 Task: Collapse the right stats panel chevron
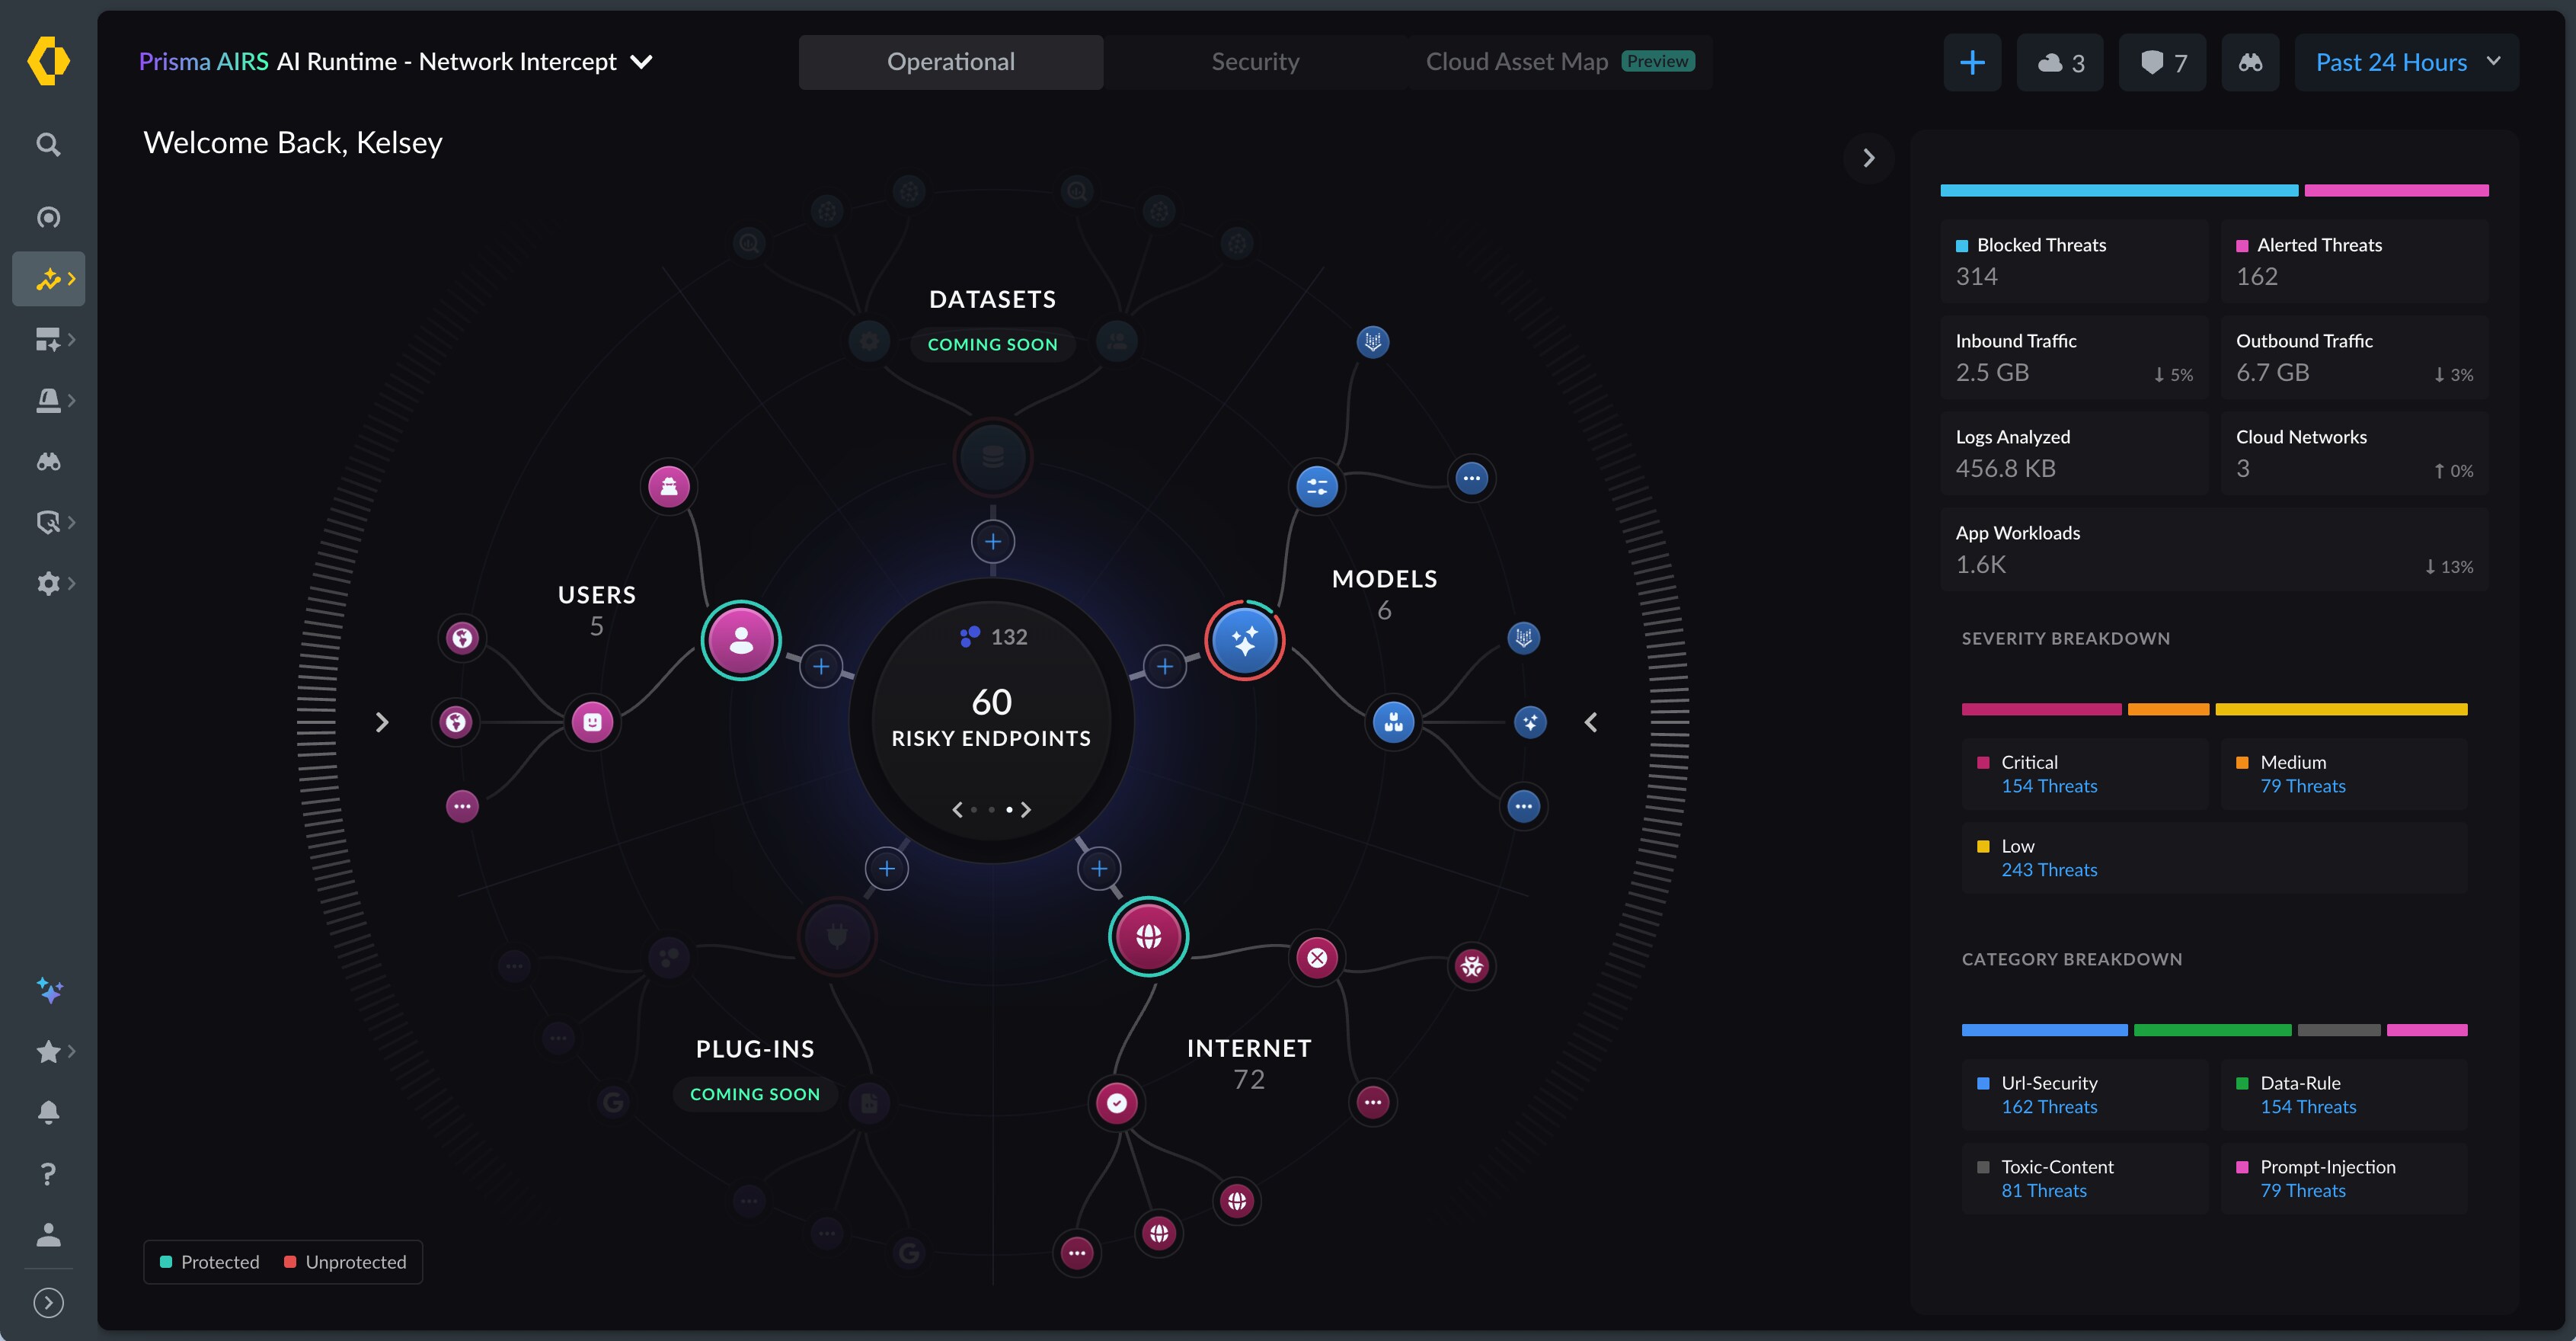tap(1868, 158)
